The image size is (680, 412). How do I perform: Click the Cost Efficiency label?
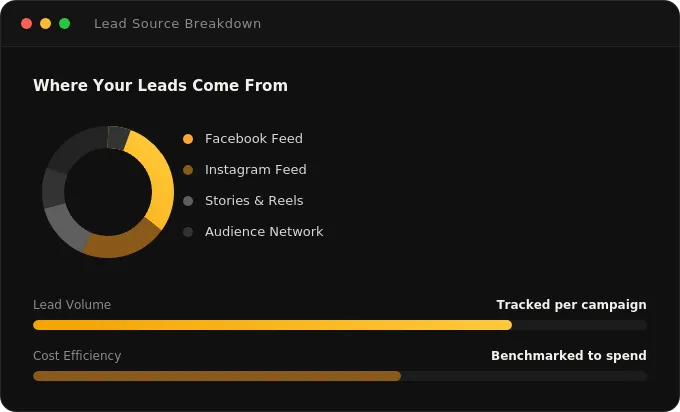tap(77, 356)
